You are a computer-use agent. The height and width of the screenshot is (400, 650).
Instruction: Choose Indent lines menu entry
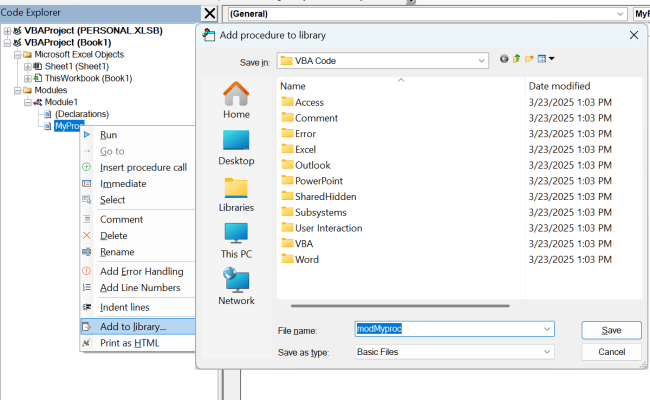pos(137,307)
